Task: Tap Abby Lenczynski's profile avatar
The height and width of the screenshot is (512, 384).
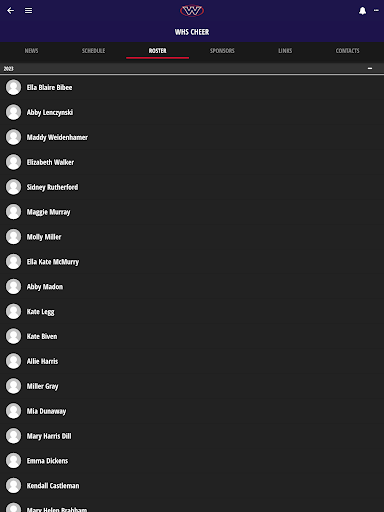Action: tap(14, 112)
